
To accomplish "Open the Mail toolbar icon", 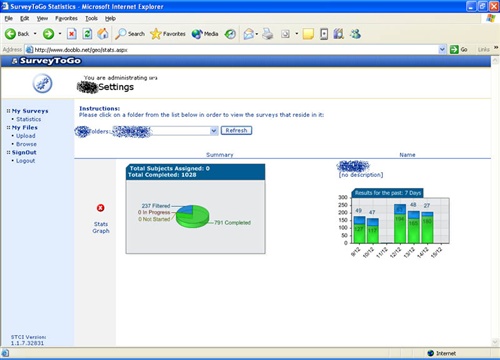I will tap(249, 34).
